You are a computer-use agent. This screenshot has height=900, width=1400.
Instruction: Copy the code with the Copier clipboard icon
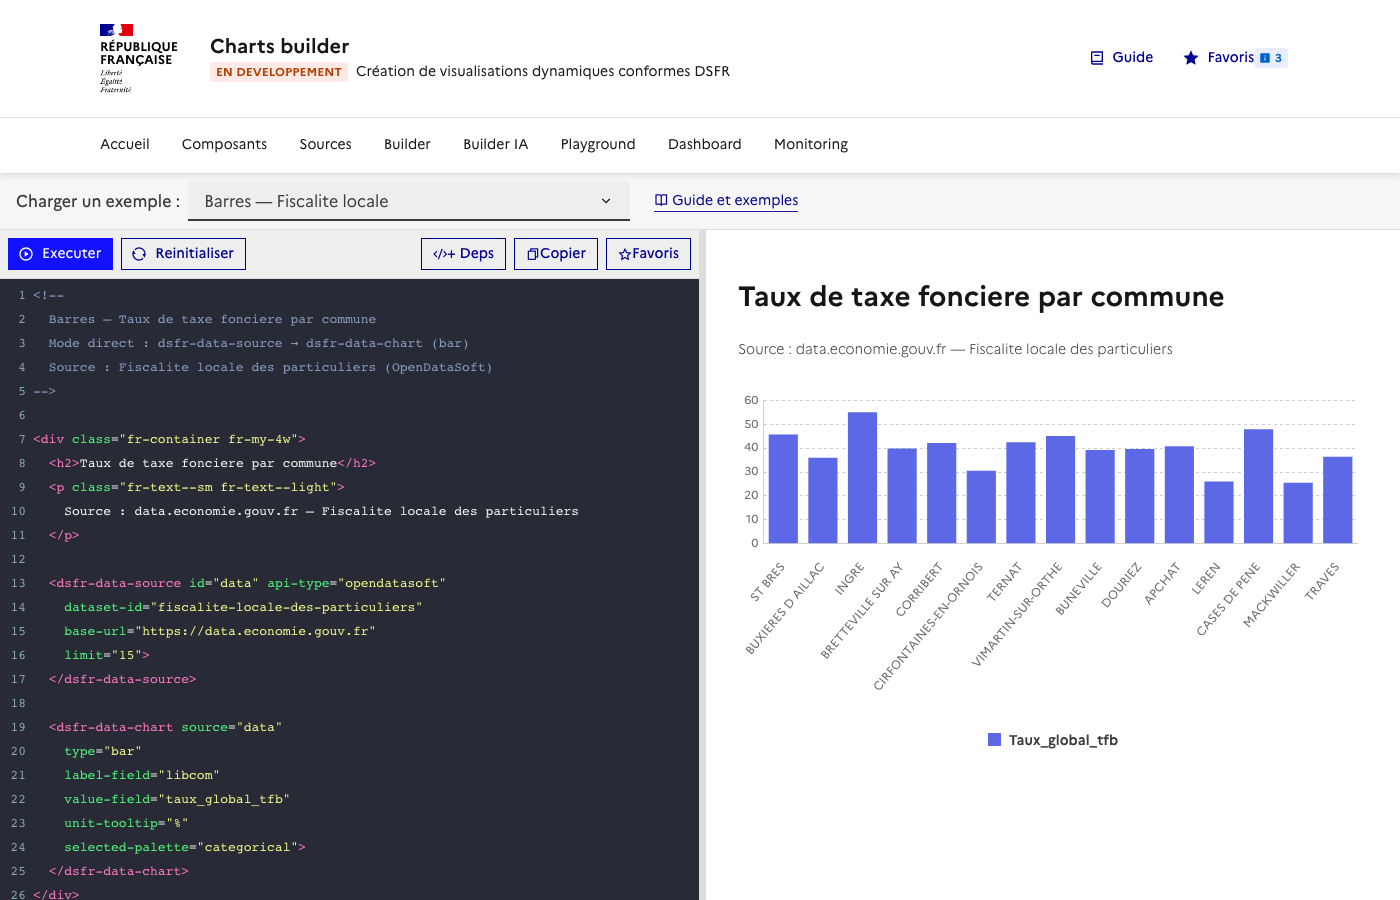[x=533, y=253]
